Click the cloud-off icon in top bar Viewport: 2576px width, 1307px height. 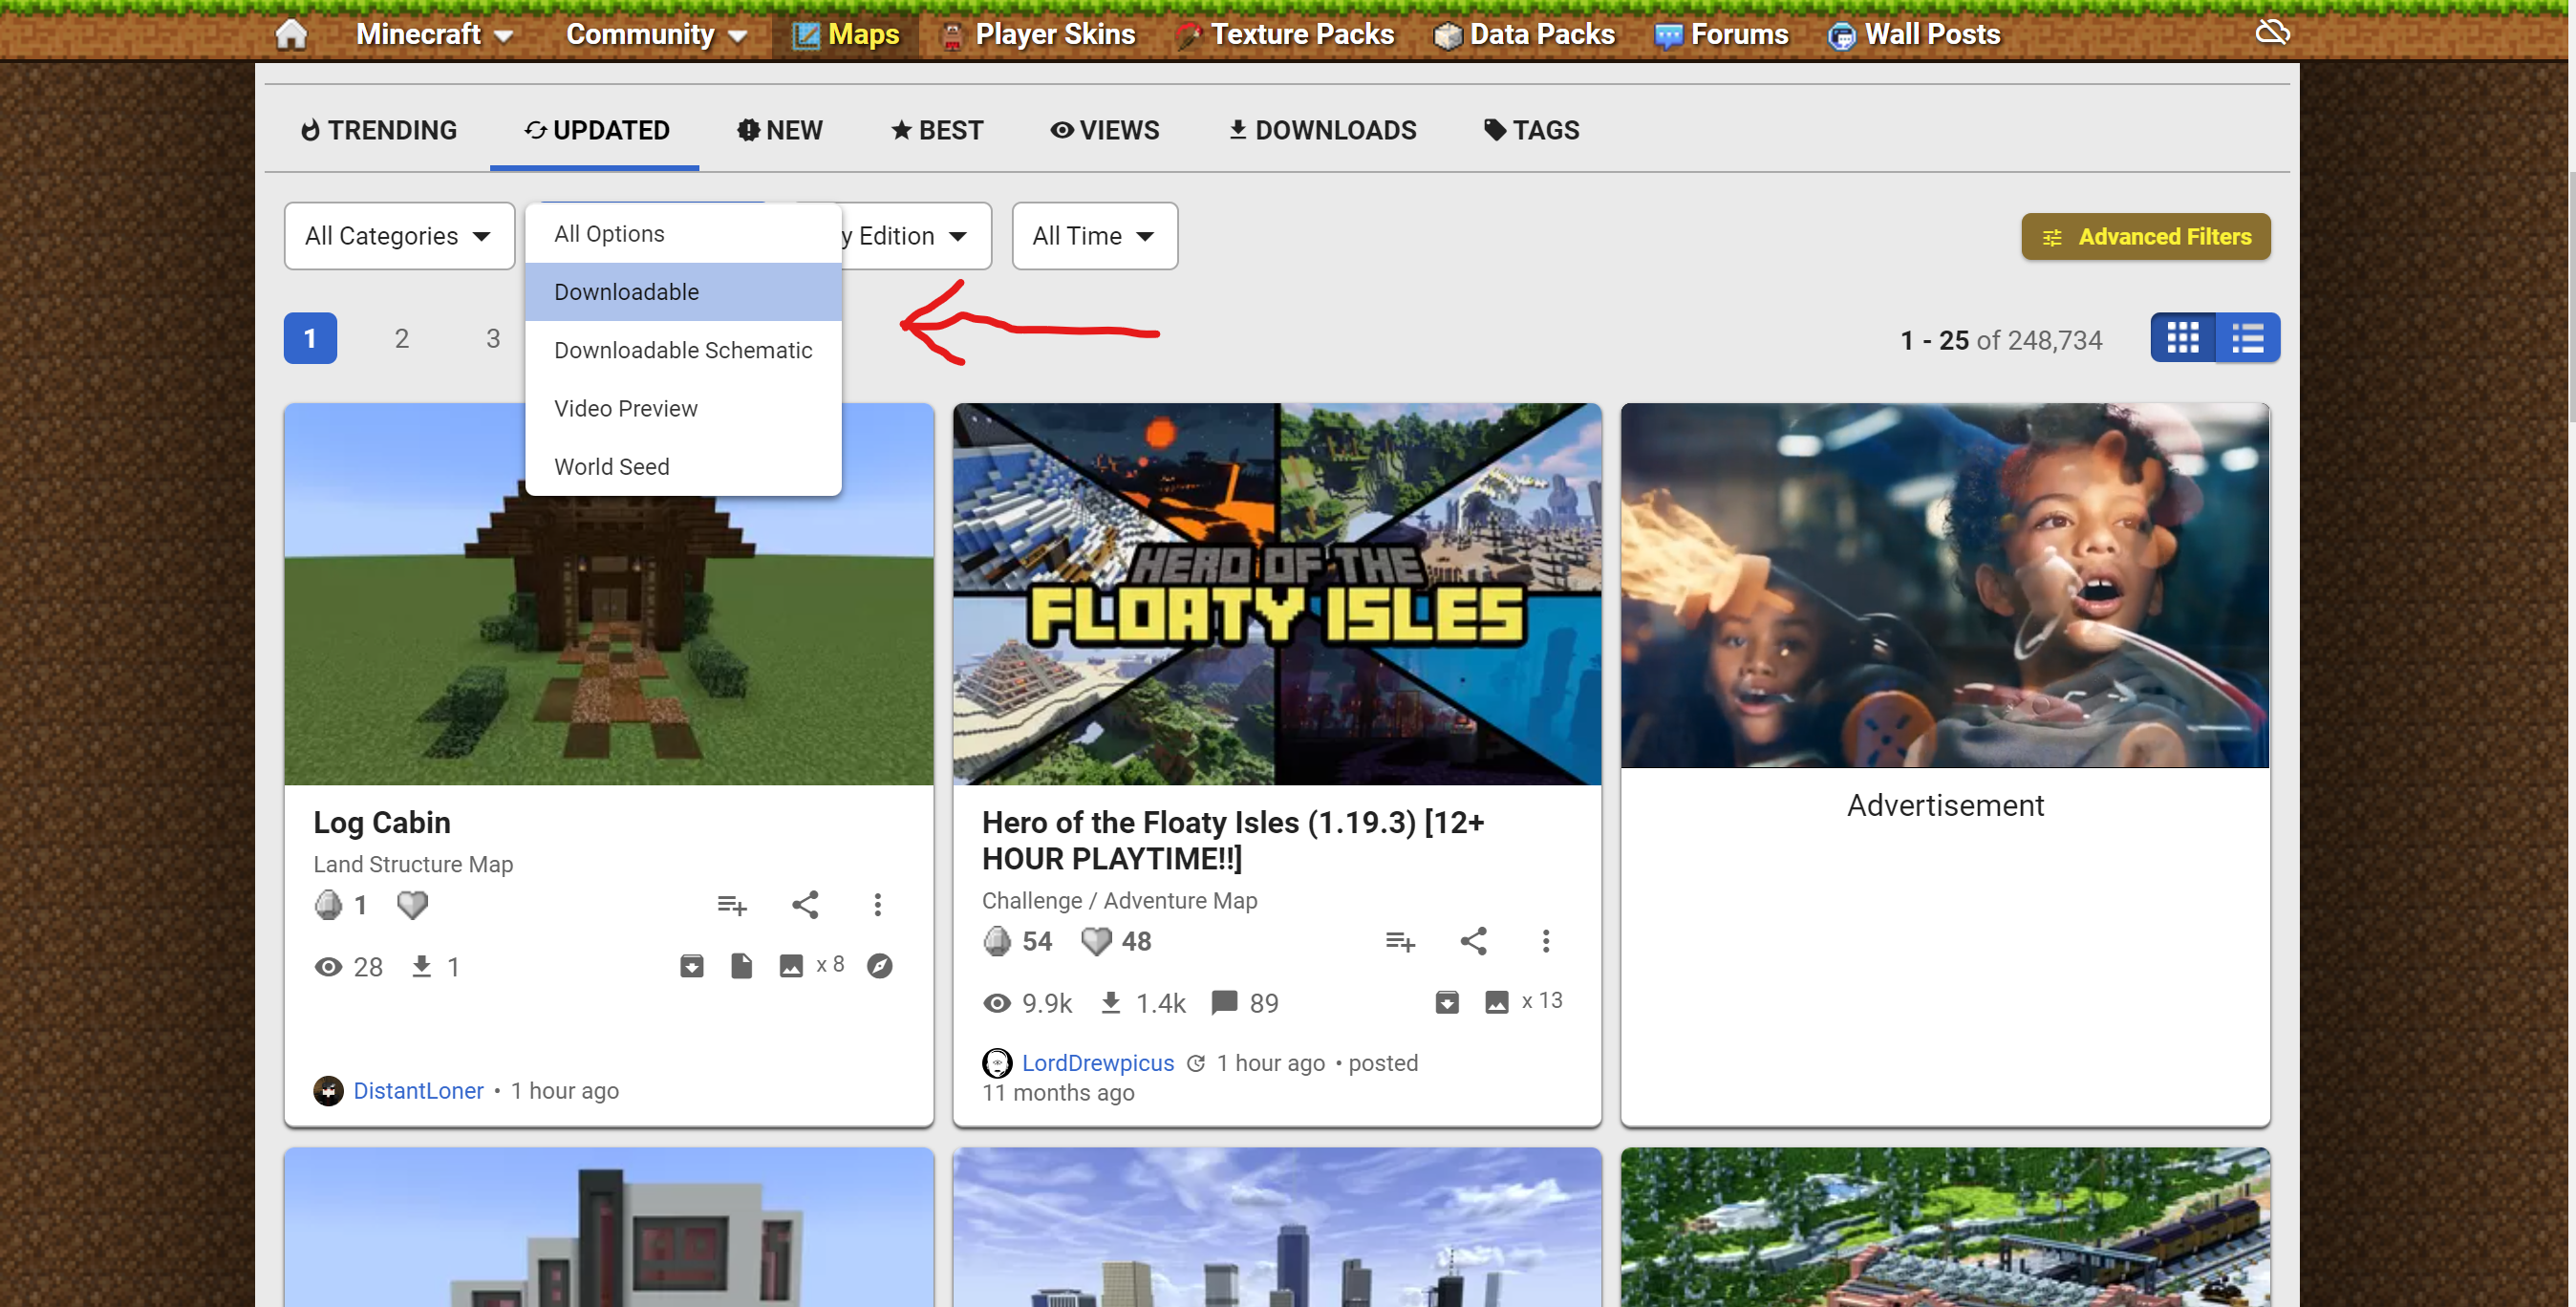tap(2271, 33)
